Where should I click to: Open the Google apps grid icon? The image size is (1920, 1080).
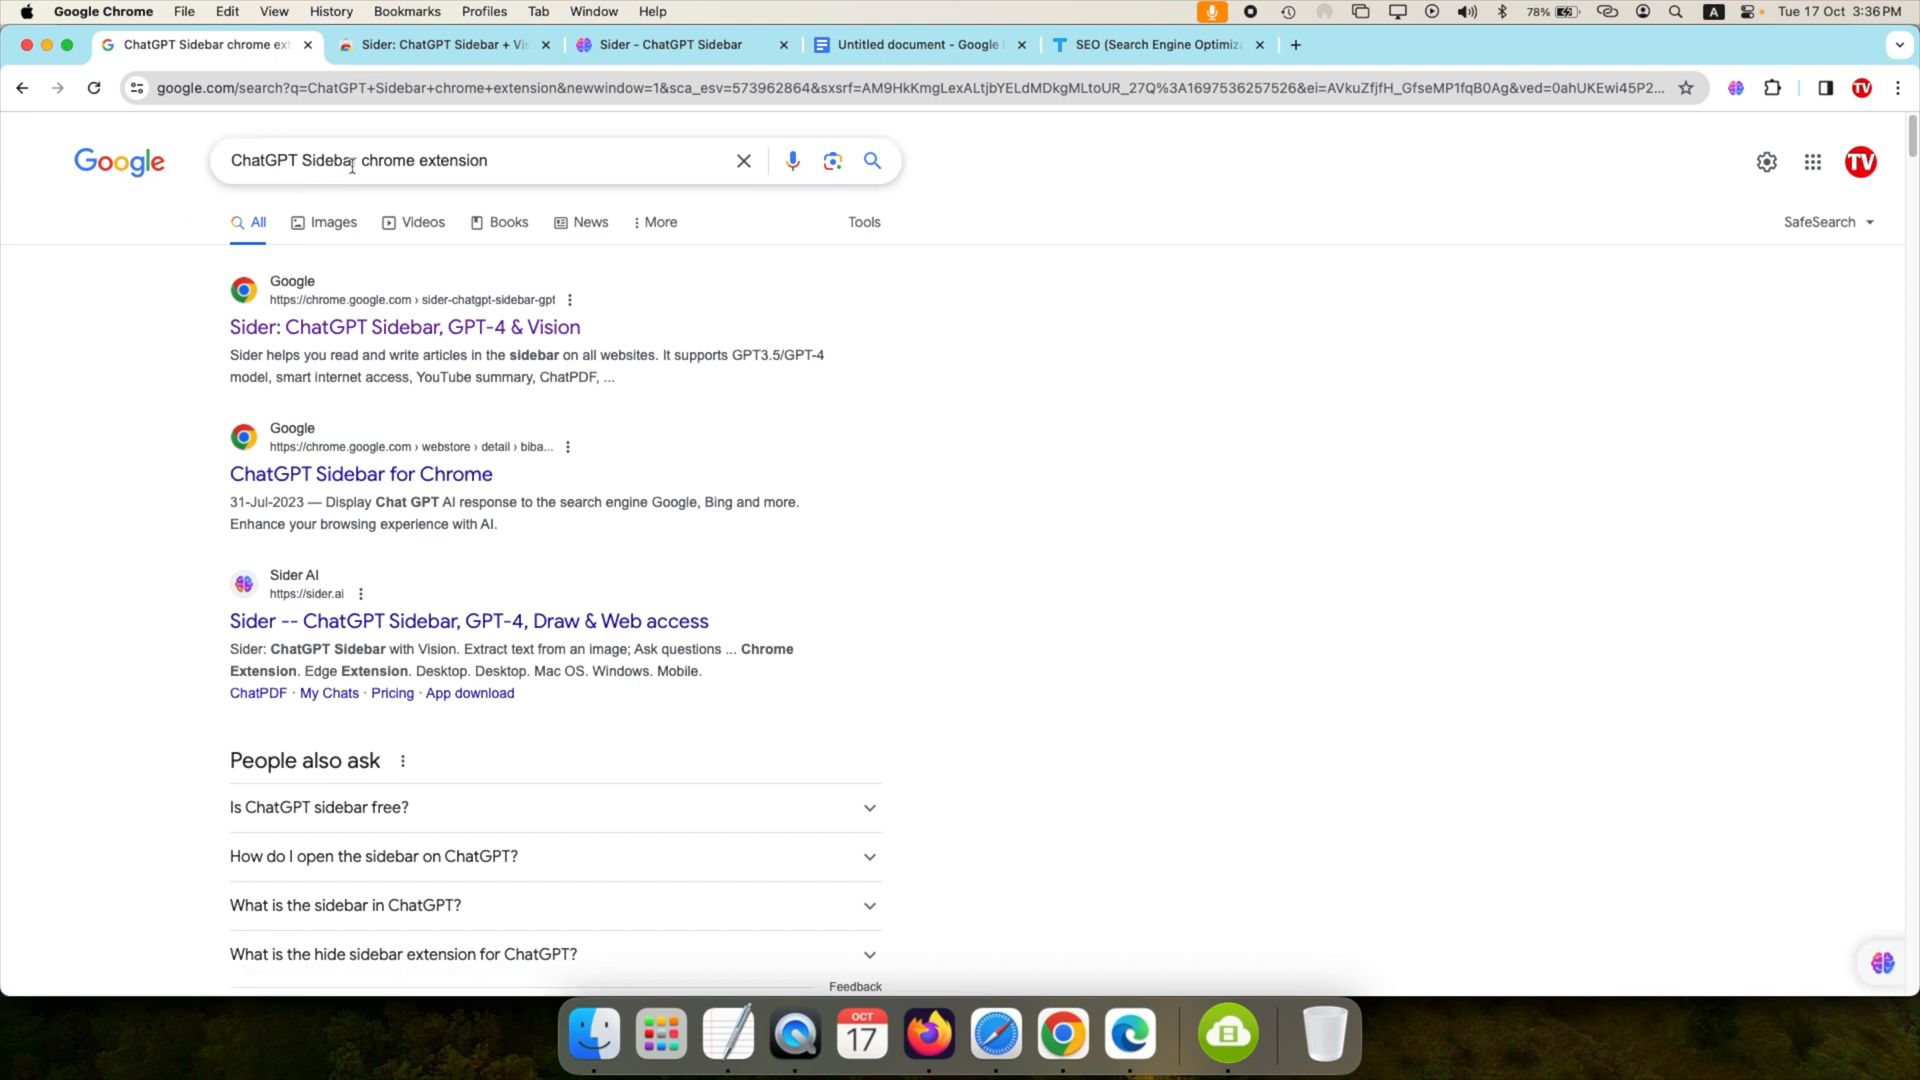tap(1813, 162)
